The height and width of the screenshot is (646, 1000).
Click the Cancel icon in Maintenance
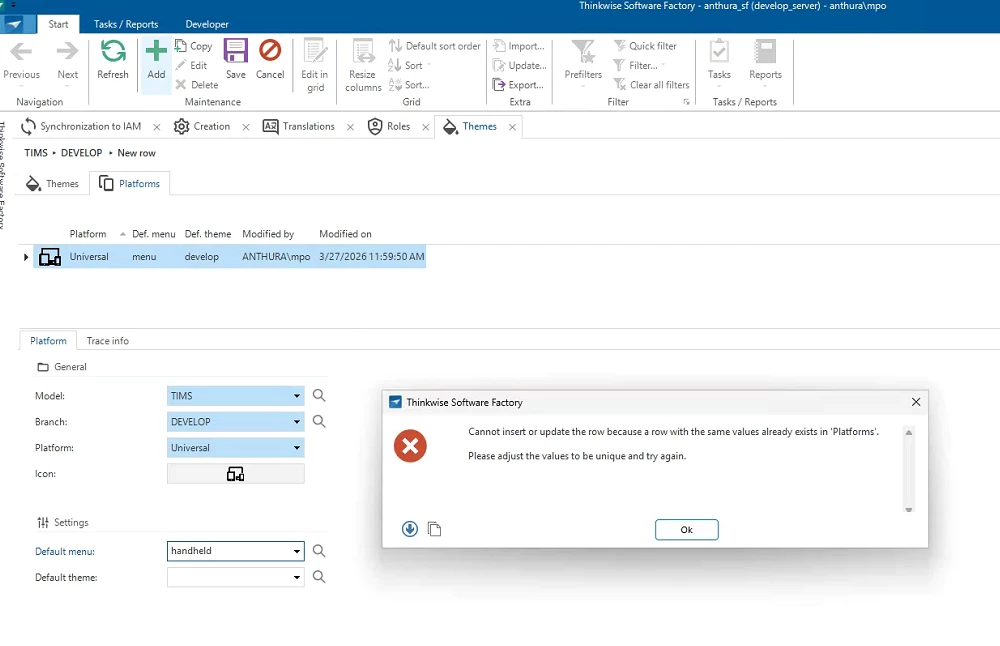[270, 52]
